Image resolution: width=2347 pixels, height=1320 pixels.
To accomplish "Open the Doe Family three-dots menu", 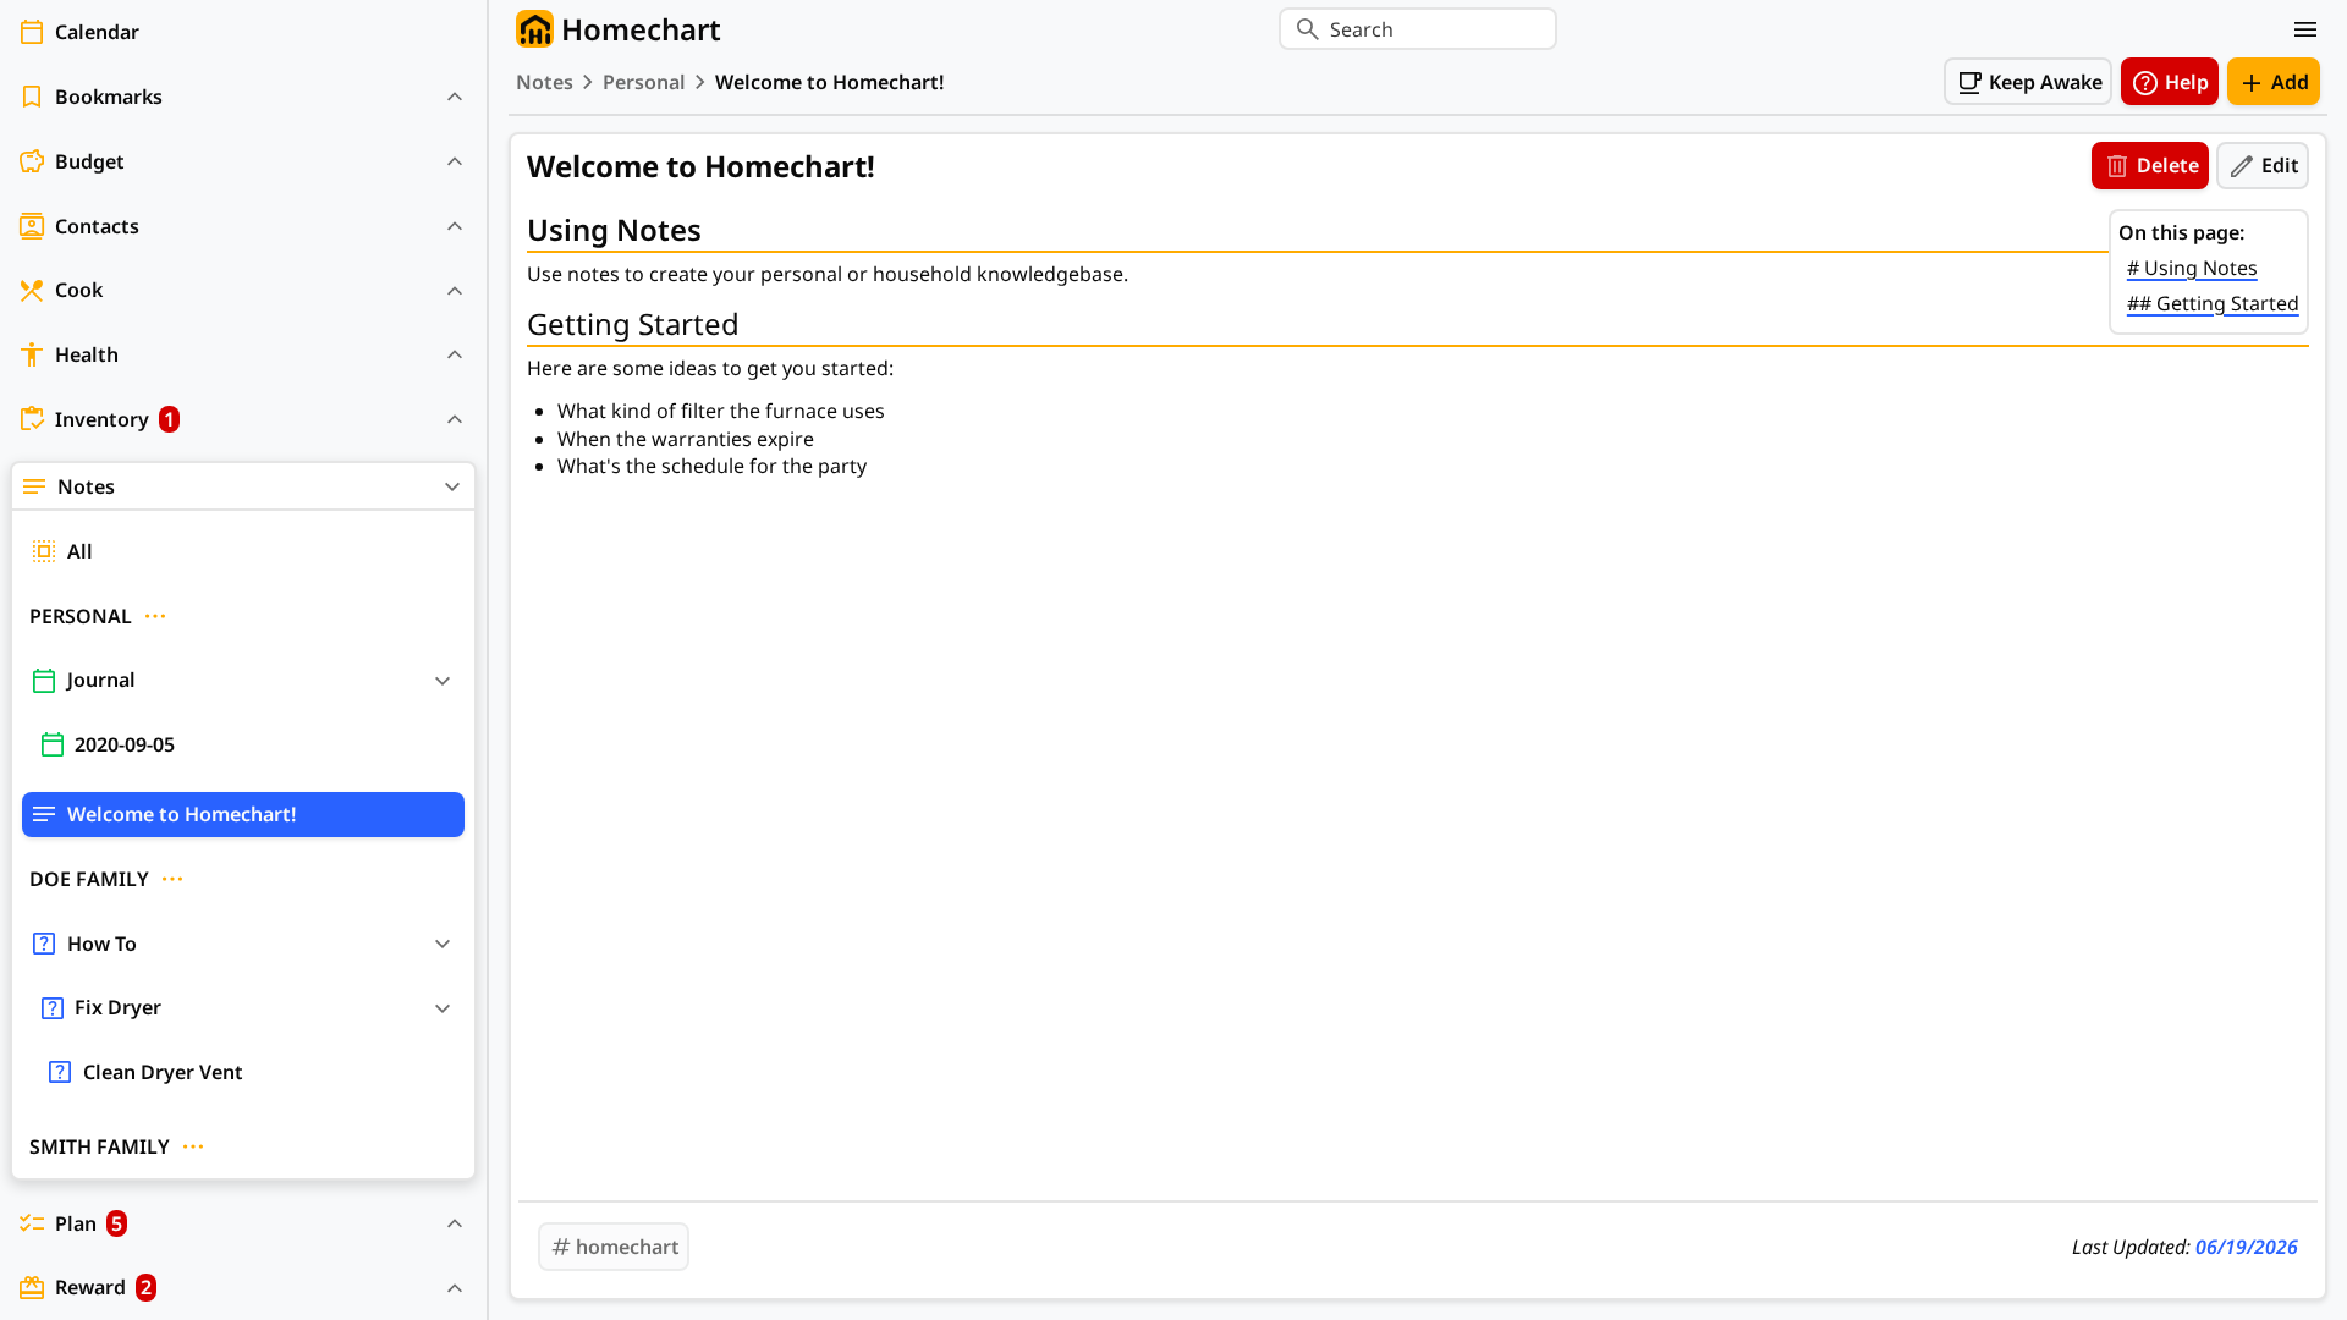I will [x=173, y=879].
